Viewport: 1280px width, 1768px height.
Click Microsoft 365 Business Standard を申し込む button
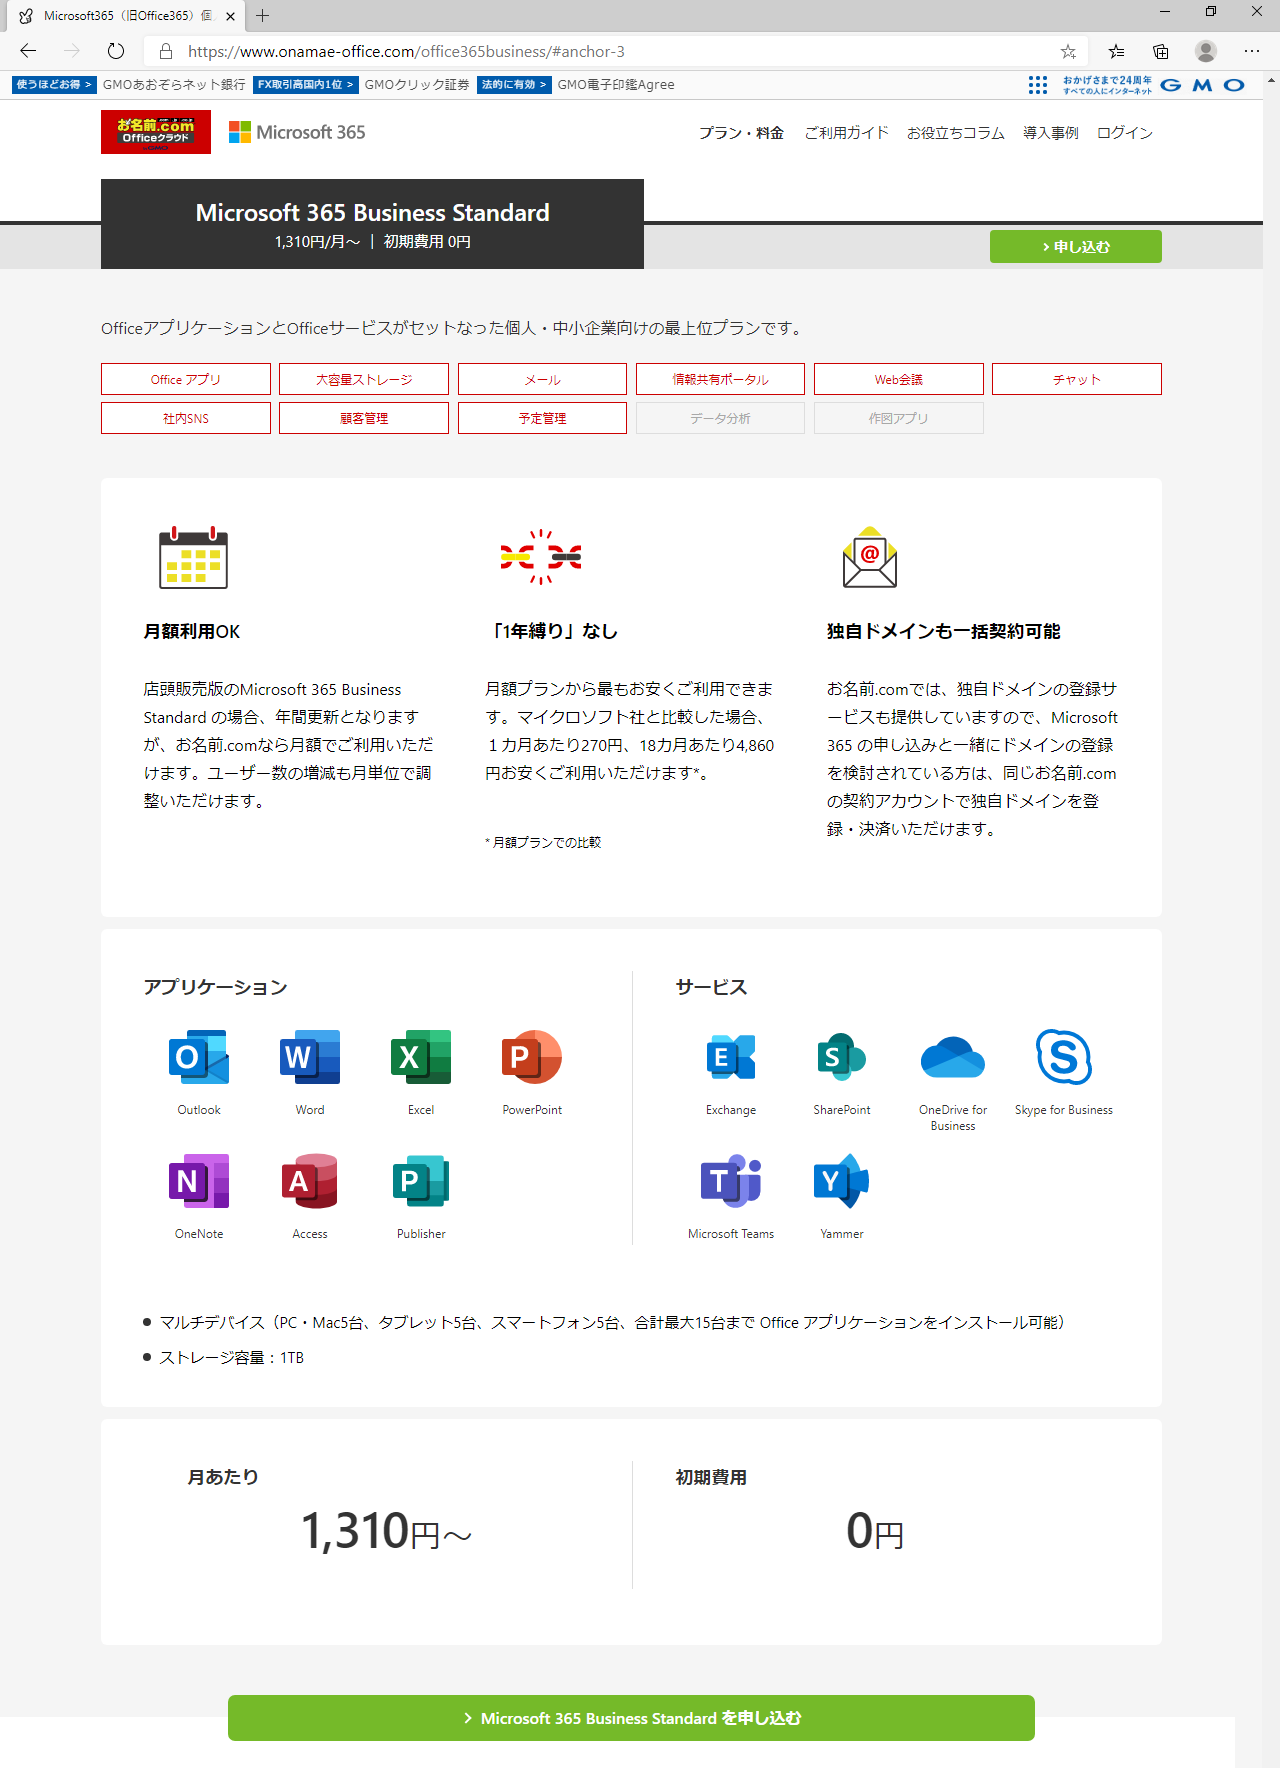click(x=631, y=1718)
